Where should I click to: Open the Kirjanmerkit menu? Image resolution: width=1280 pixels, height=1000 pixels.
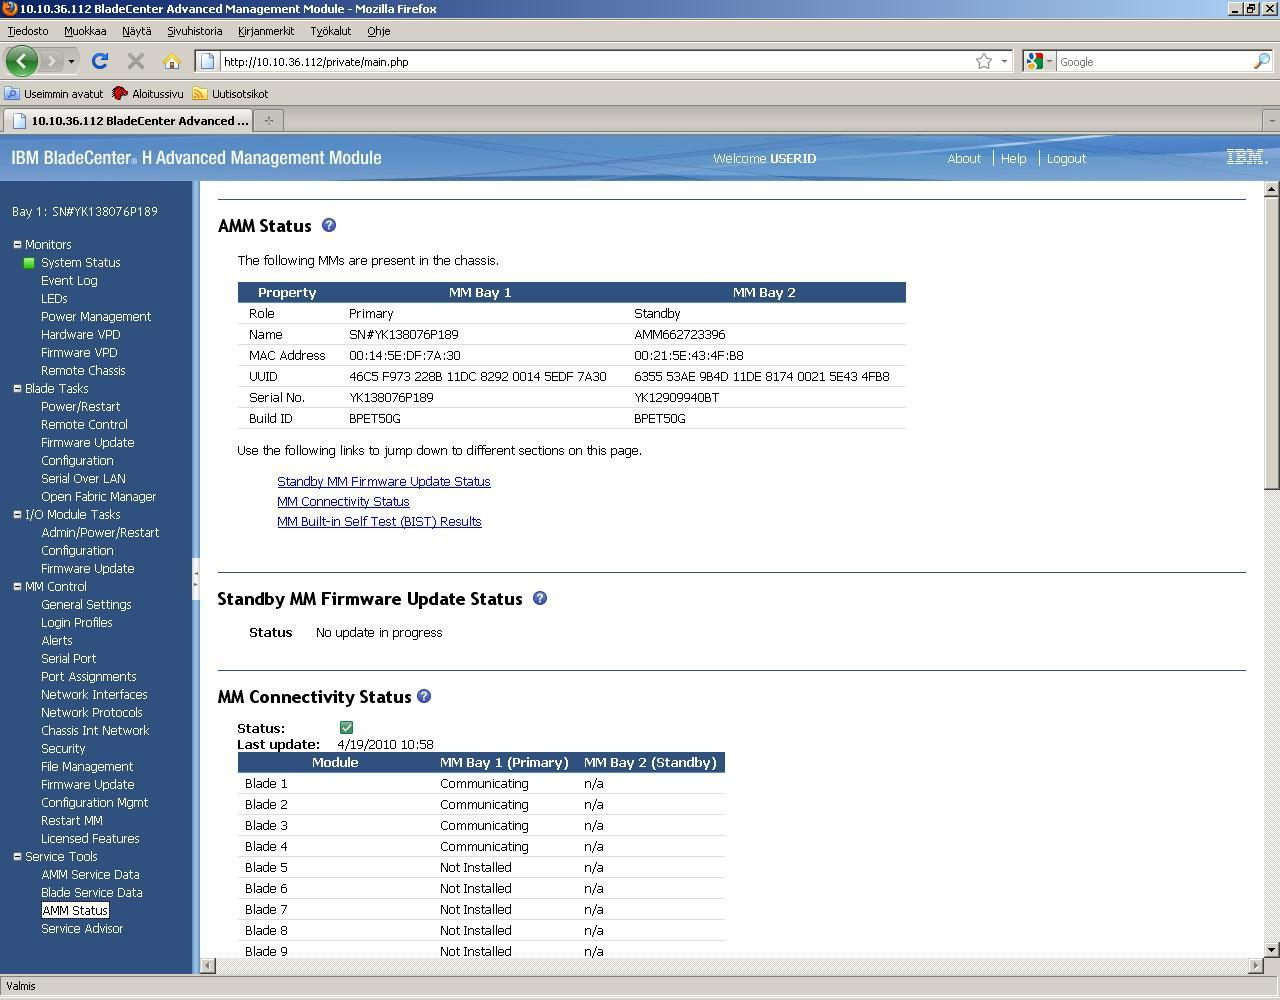(x=266, y=31)
